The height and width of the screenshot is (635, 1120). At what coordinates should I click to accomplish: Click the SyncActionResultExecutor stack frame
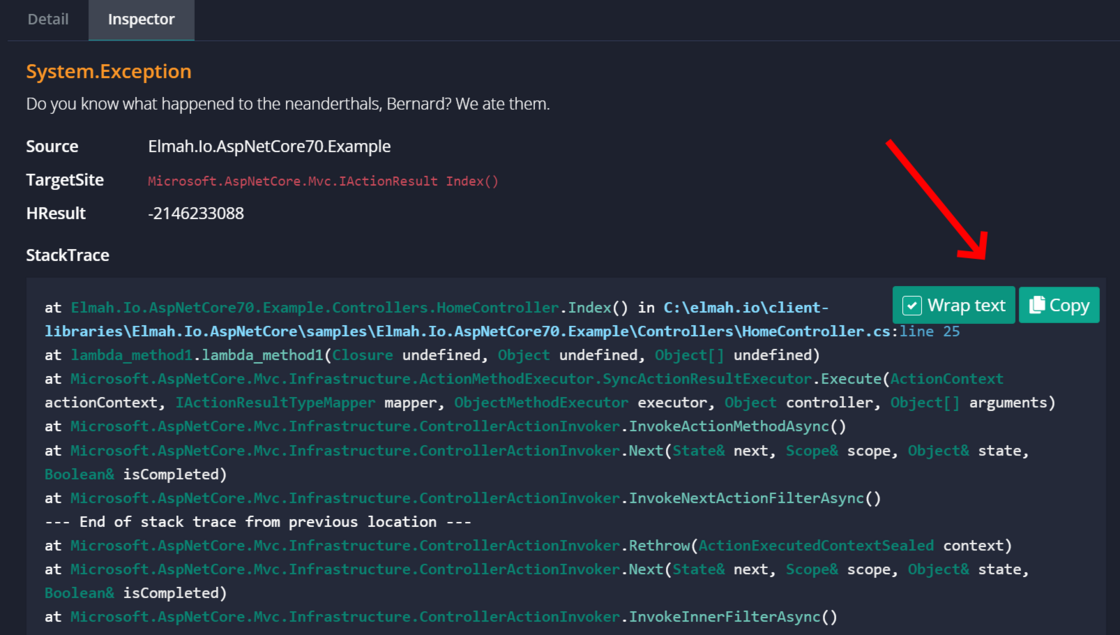coord(550,391)
